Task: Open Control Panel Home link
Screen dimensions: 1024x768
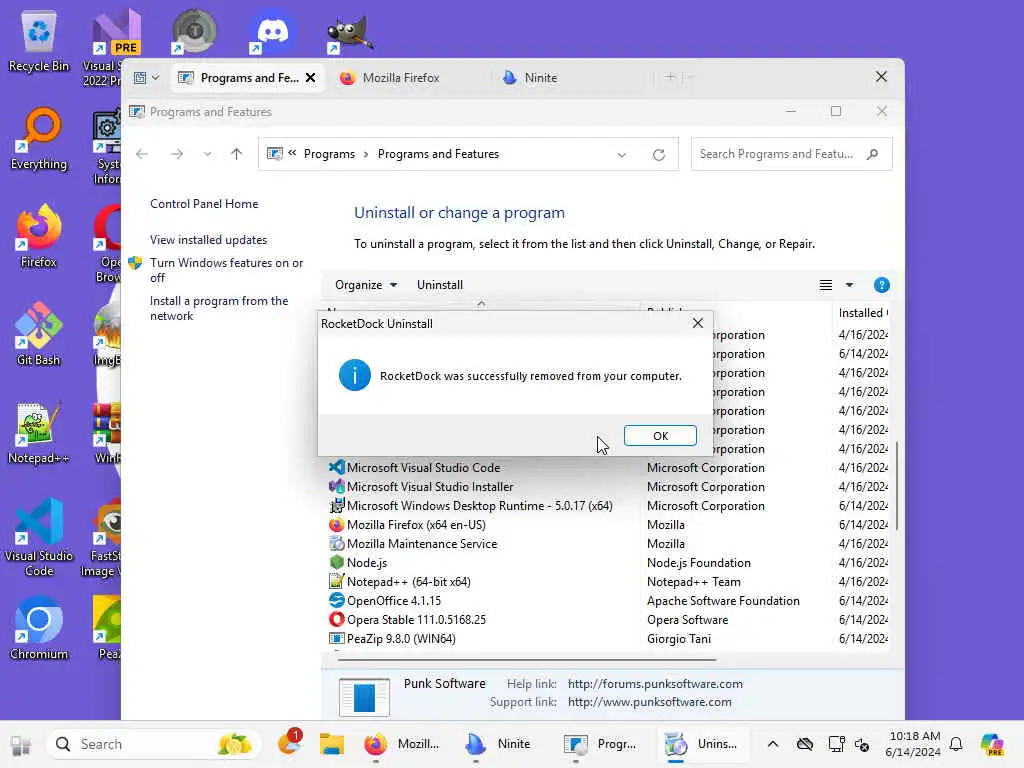Action: (x=204, y=204)
